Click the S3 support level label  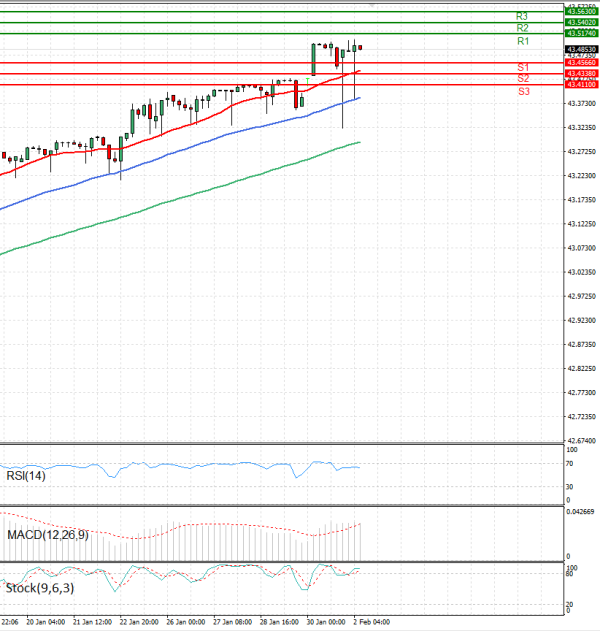pos(523,92)
